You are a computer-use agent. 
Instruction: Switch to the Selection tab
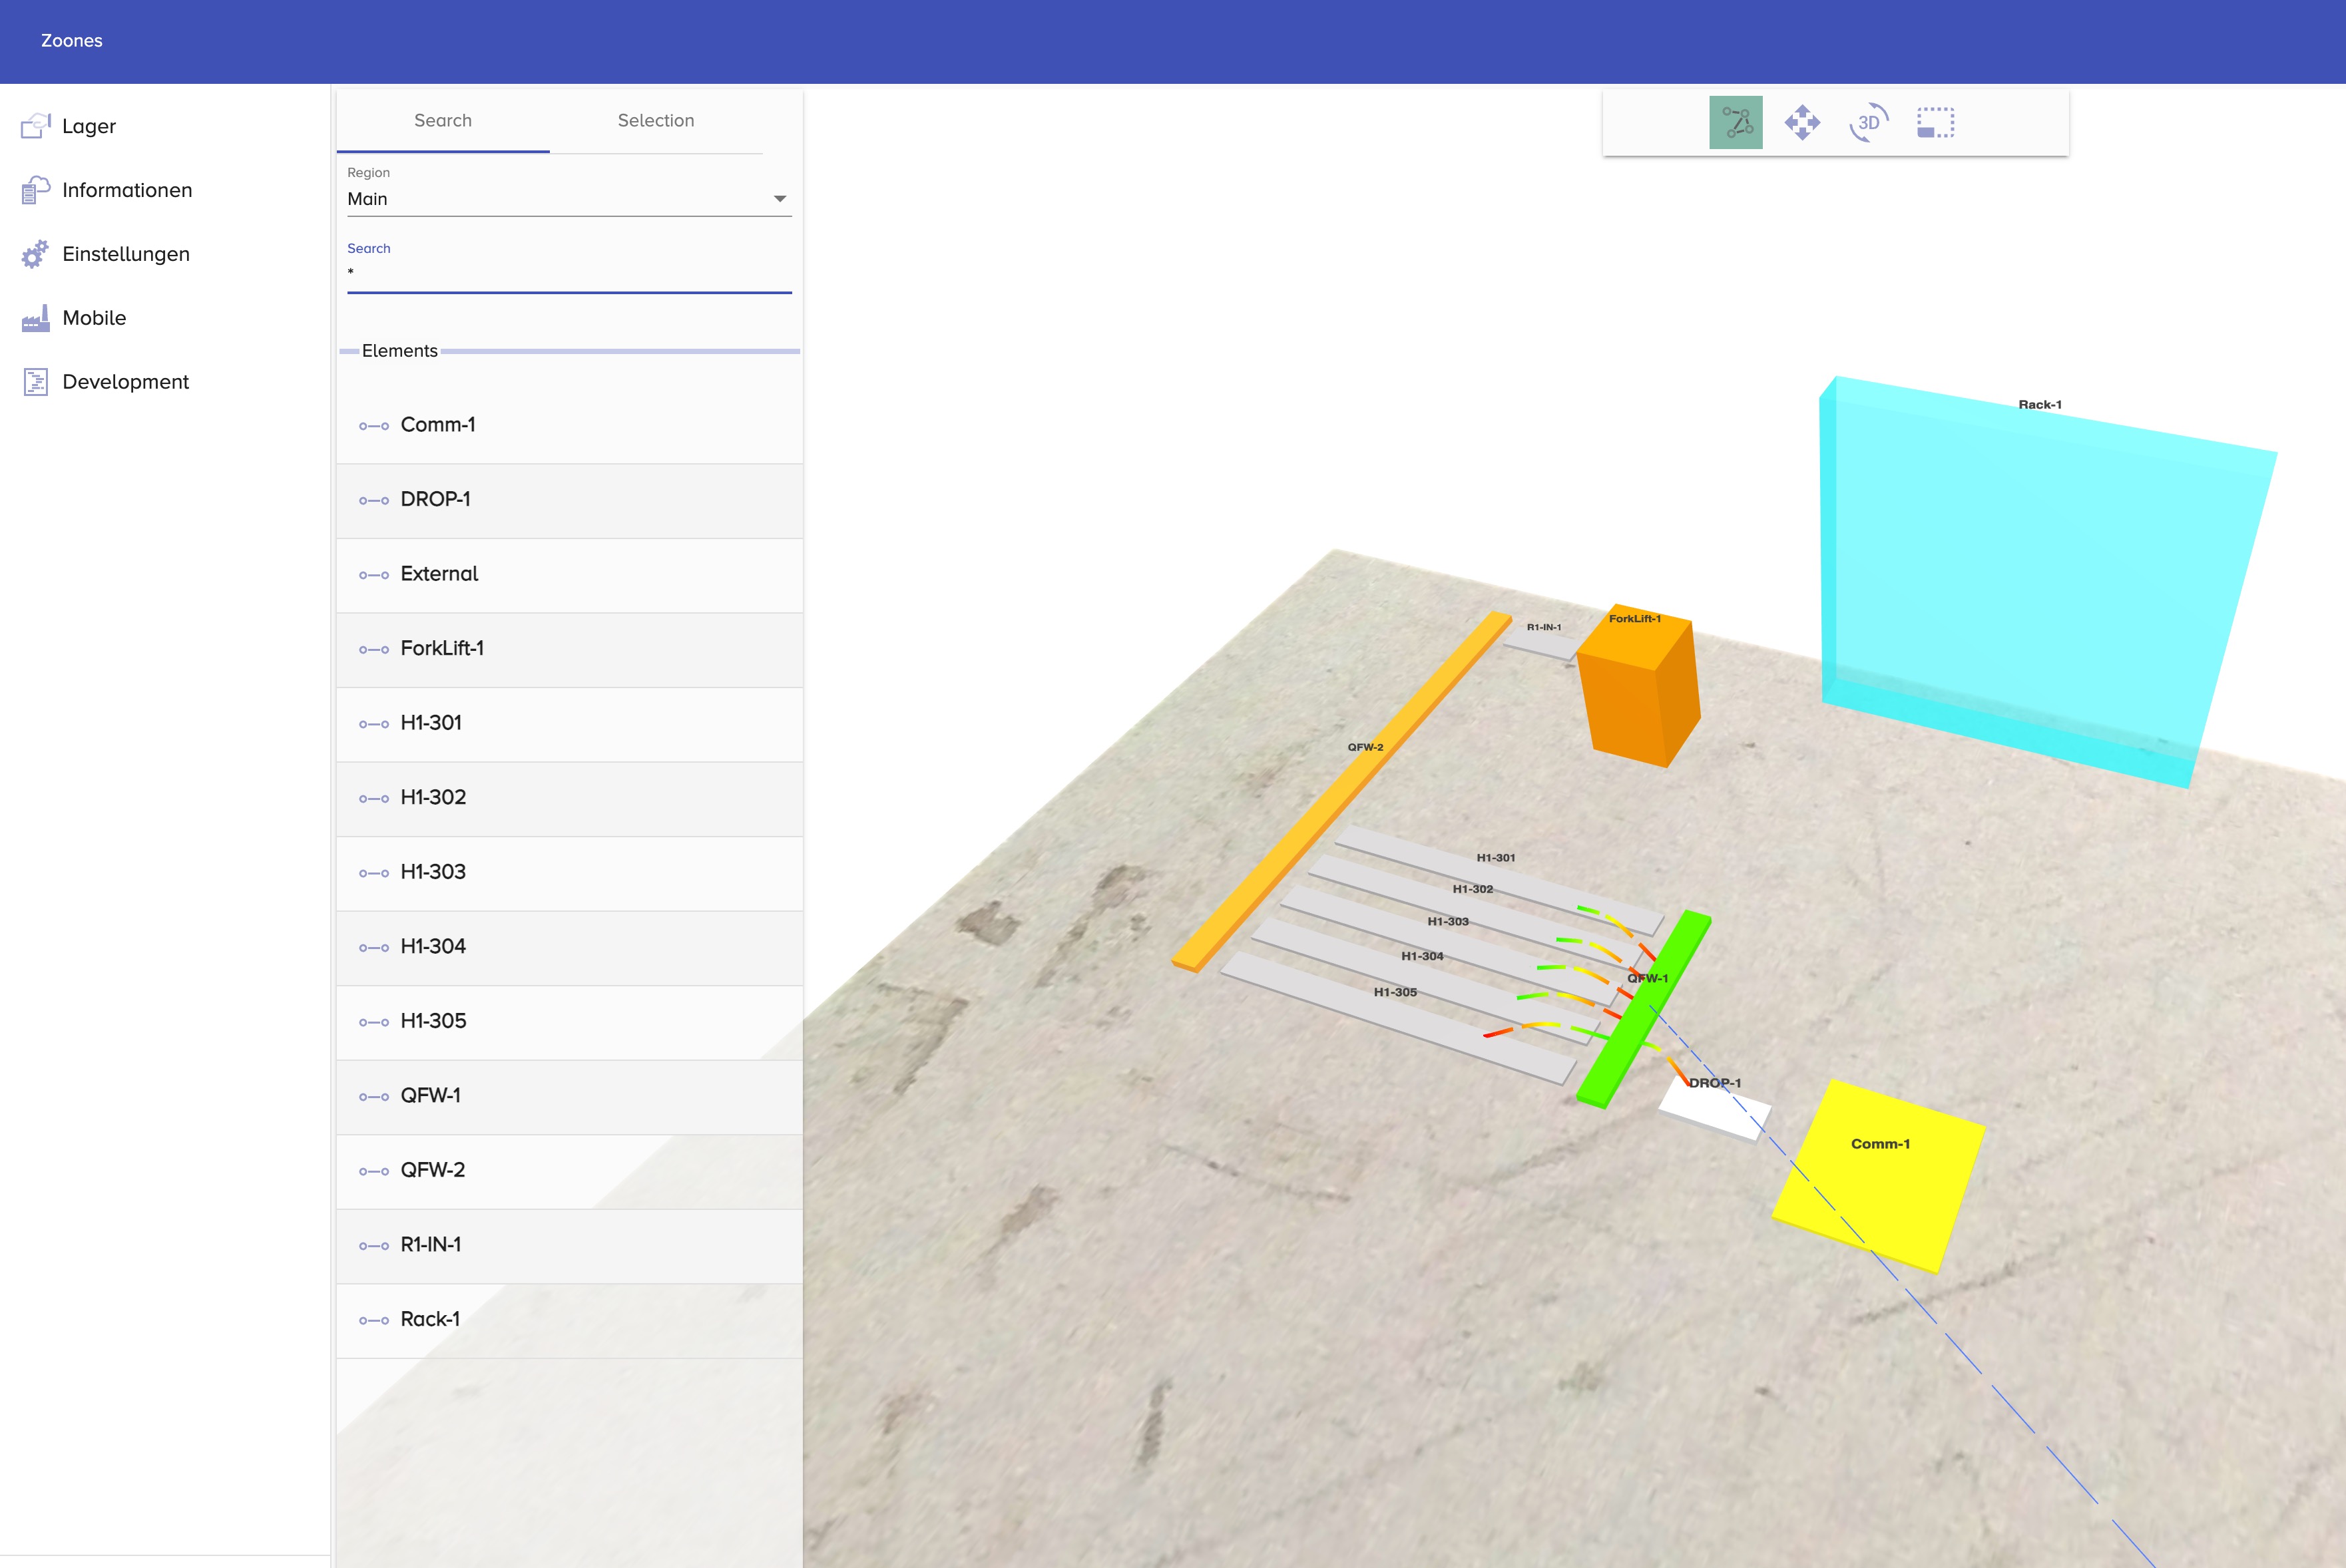point(655,121)
